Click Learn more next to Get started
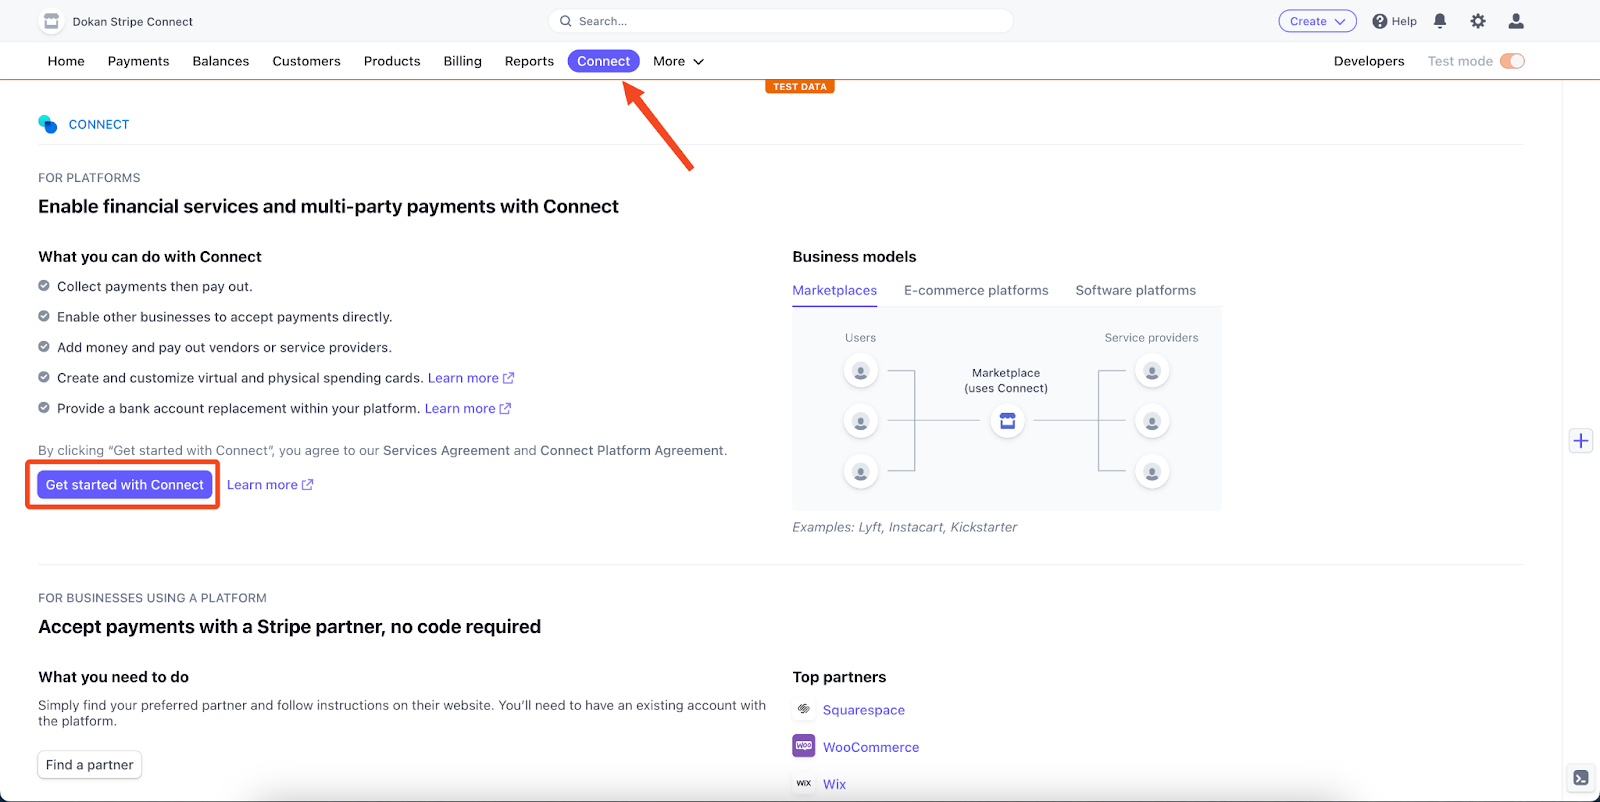 pos(270,485)
